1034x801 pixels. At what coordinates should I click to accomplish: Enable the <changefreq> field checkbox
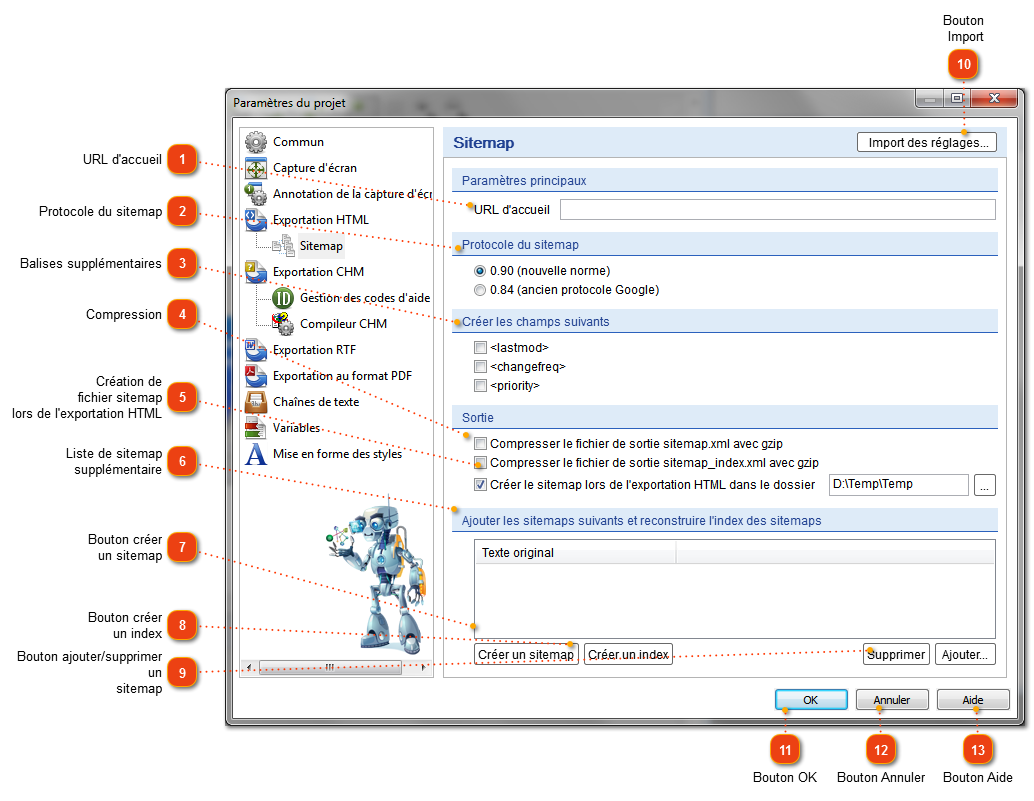(480, 367)
